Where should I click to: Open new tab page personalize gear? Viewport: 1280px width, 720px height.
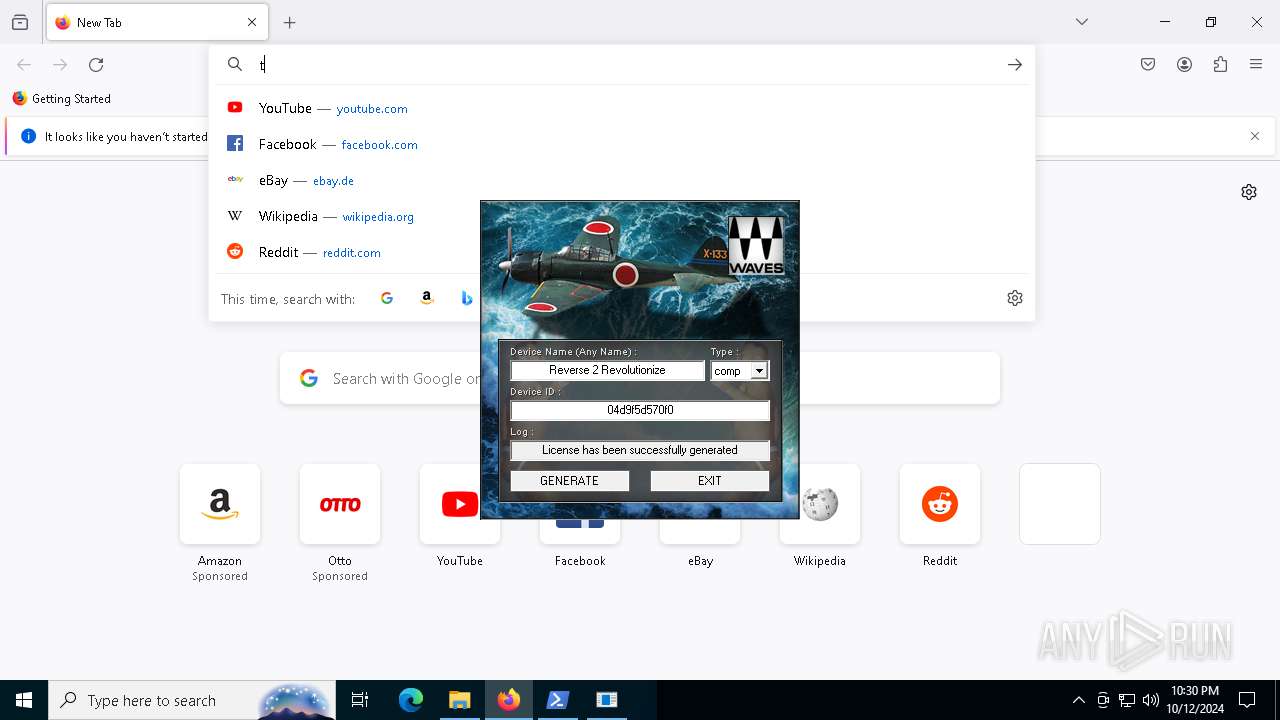coord(1249,192)
